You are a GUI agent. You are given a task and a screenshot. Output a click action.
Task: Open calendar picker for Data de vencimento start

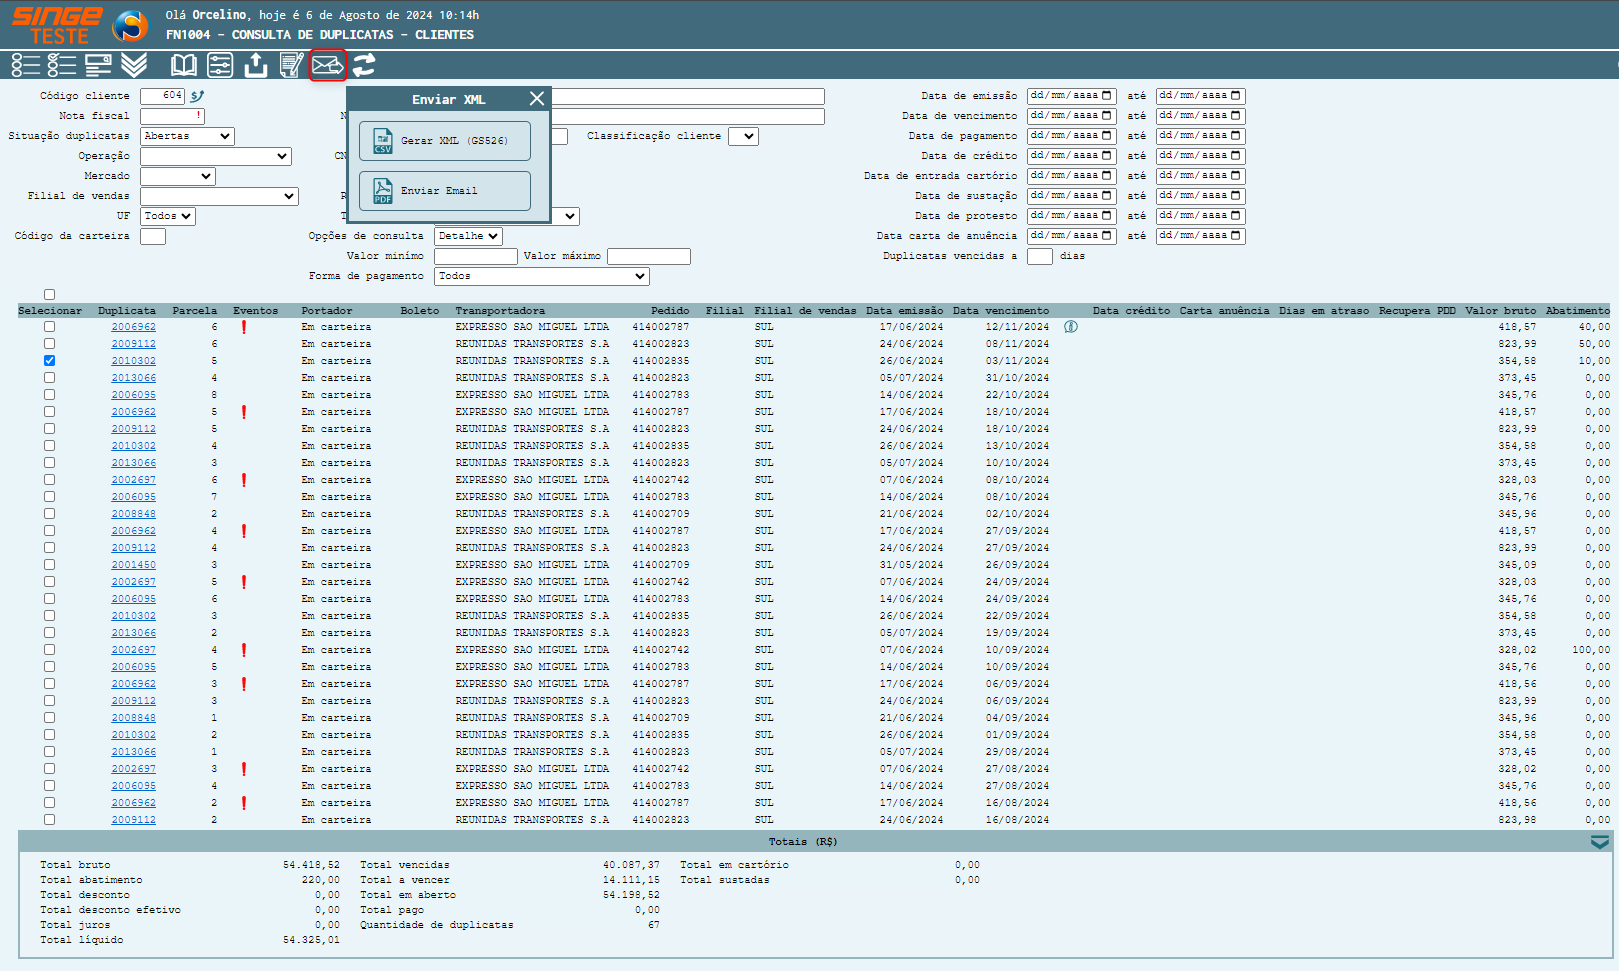pos(1107,116)
